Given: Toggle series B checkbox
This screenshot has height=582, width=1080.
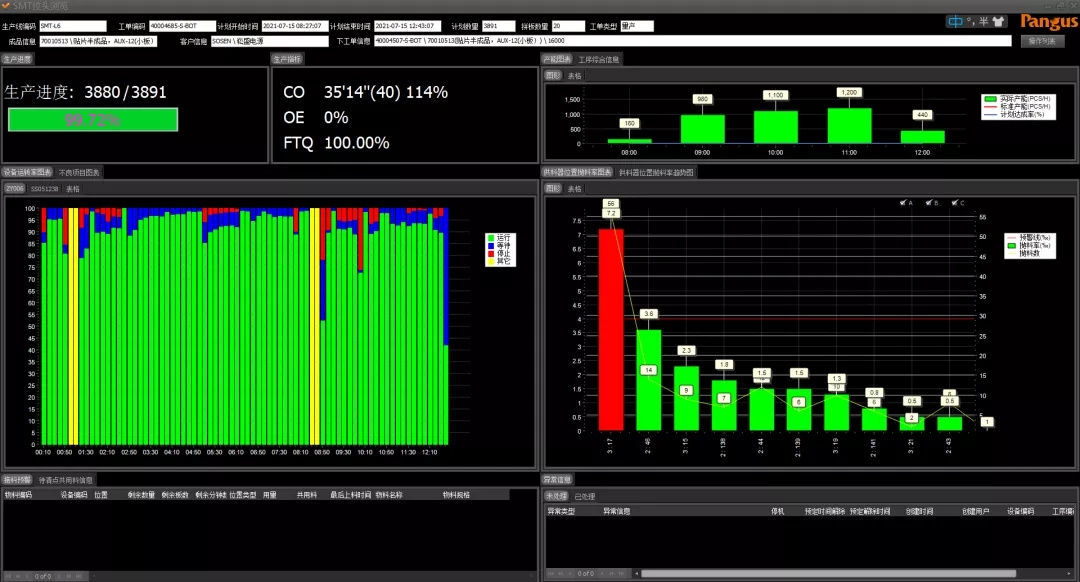Looking at the screenshot, I should (929, 203).
